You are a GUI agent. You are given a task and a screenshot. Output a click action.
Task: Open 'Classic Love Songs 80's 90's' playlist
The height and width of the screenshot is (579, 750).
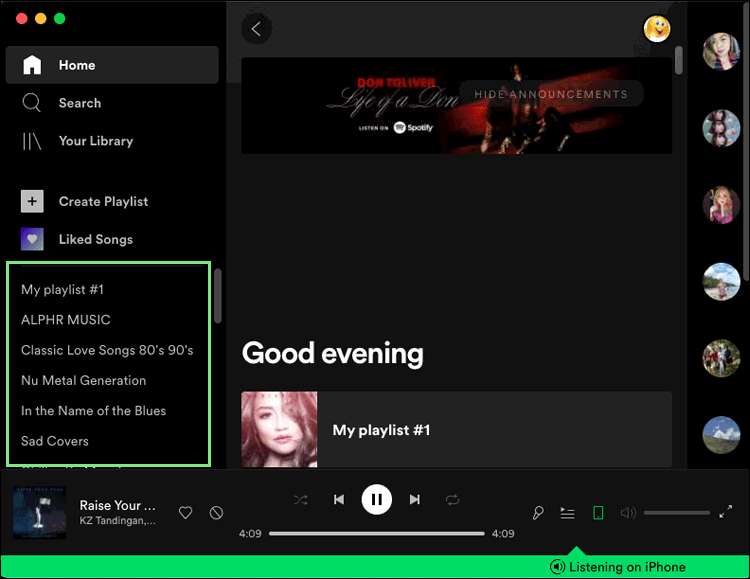pyautogui.click(x=107, y=350)
